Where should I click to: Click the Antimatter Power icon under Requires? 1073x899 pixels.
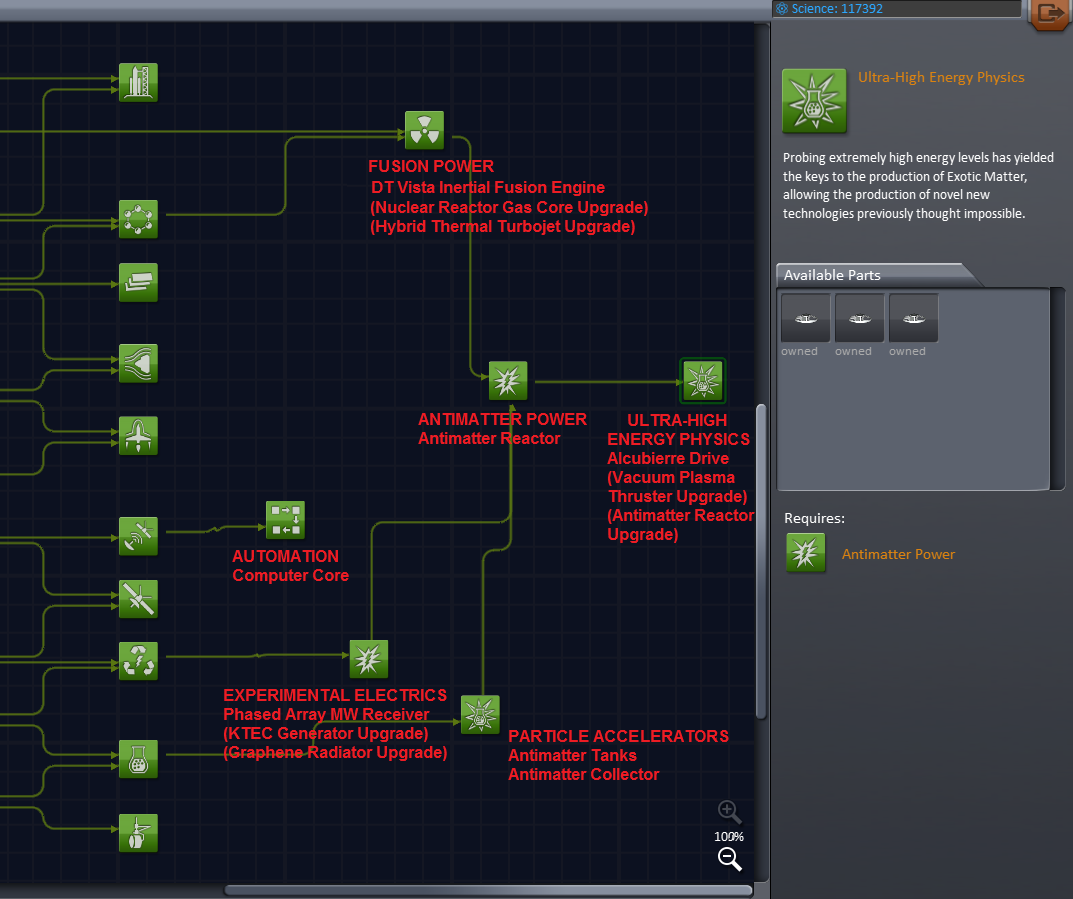click(806, 553)
